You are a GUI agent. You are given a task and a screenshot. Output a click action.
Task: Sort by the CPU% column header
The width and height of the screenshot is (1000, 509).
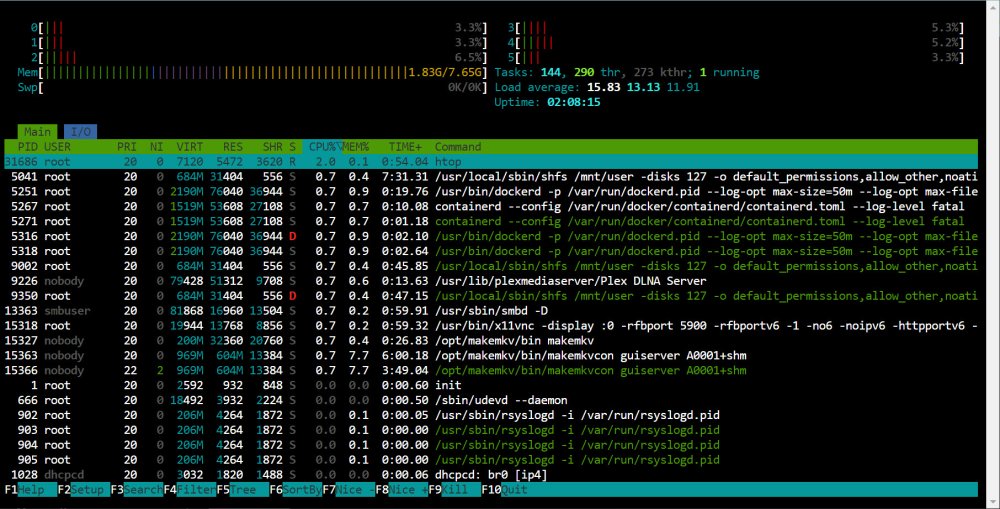click(x=322, y=147)
